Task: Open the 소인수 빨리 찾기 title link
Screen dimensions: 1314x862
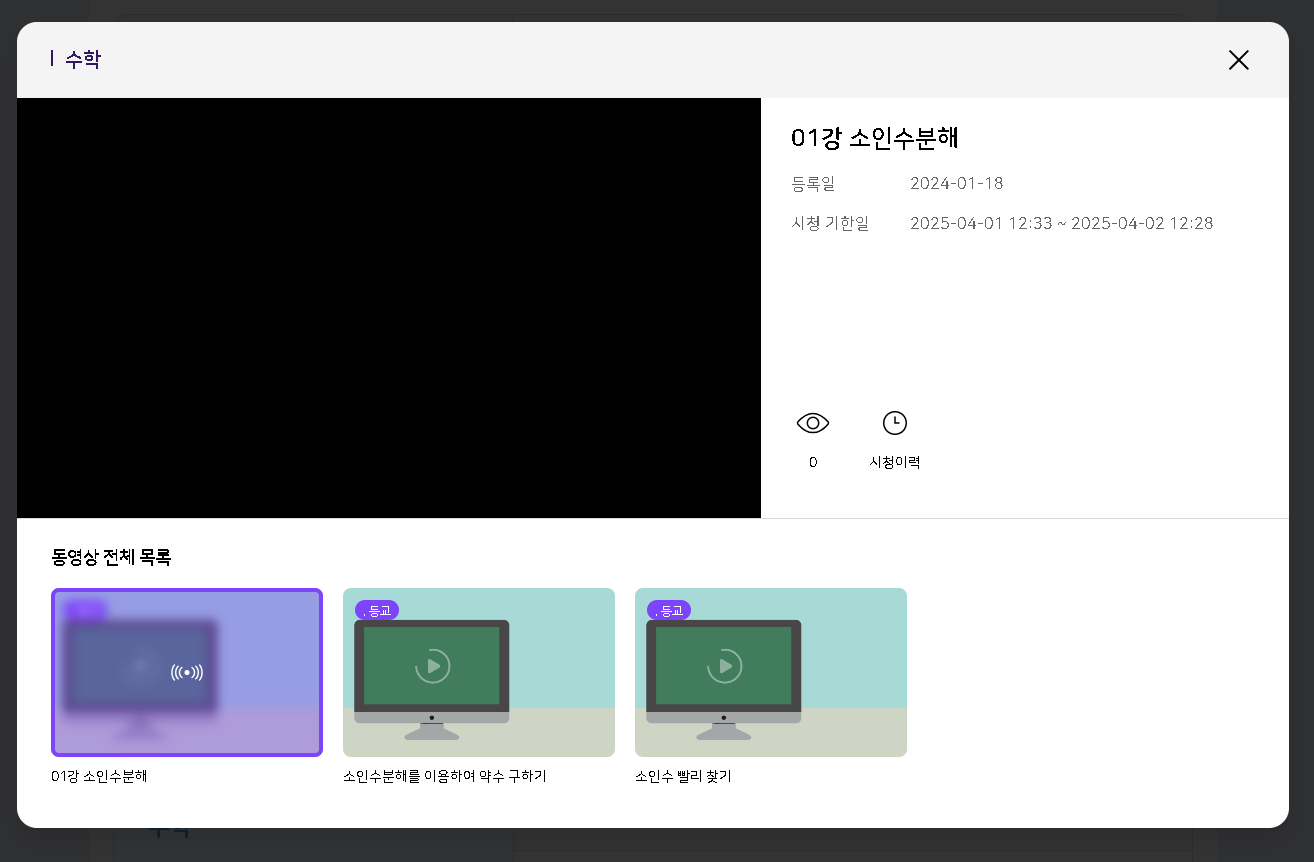Action: [x=683, y=776]
